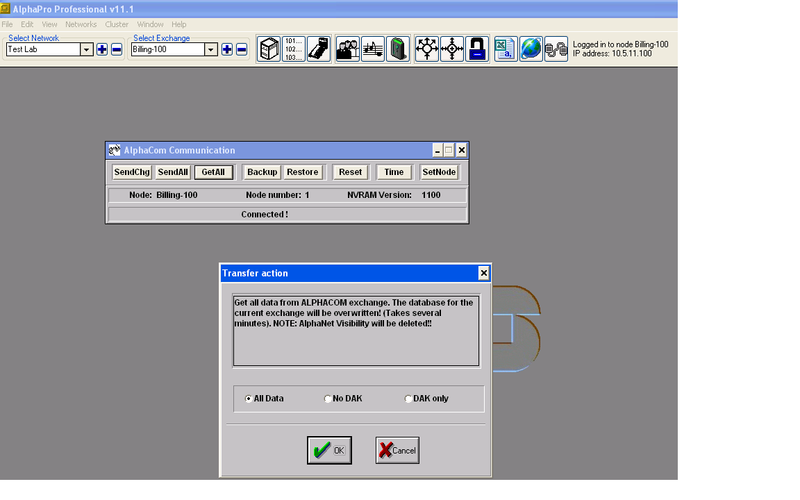Click the Excel export document icon
Viewport: 800px width, 500px height.
pos(506,49)
